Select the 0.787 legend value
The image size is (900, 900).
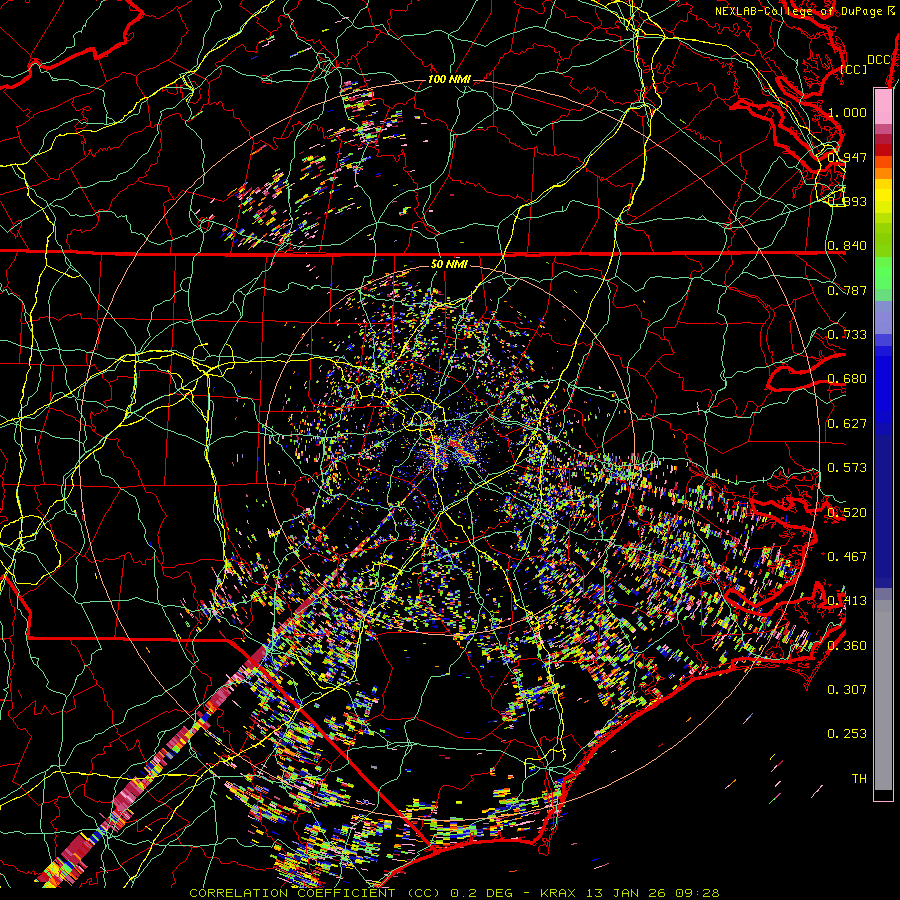[x=847, y=290]
